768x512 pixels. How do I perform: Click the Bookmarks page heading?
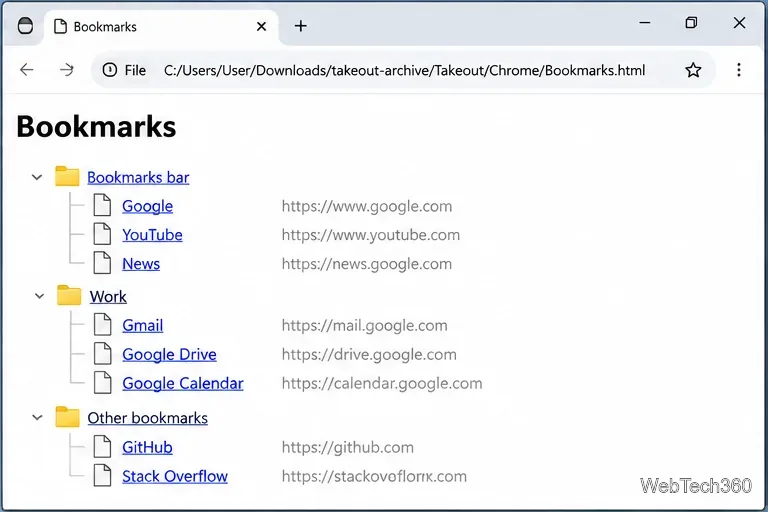pyautogui.click(x=96, y=127)
